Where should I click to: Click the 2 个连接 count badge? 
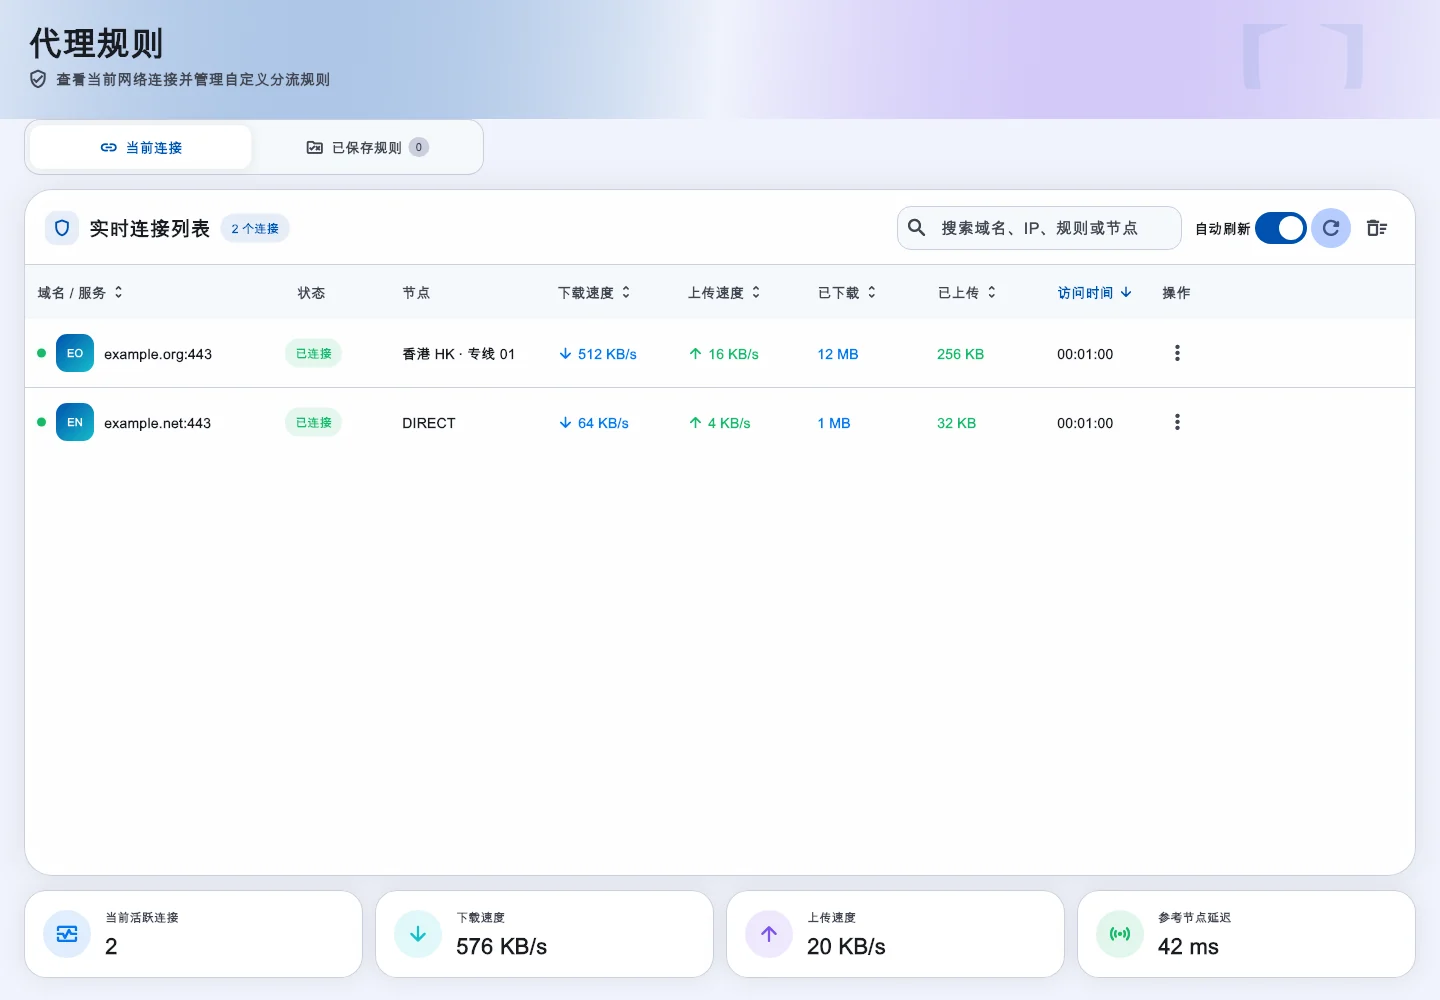(255, 228)
